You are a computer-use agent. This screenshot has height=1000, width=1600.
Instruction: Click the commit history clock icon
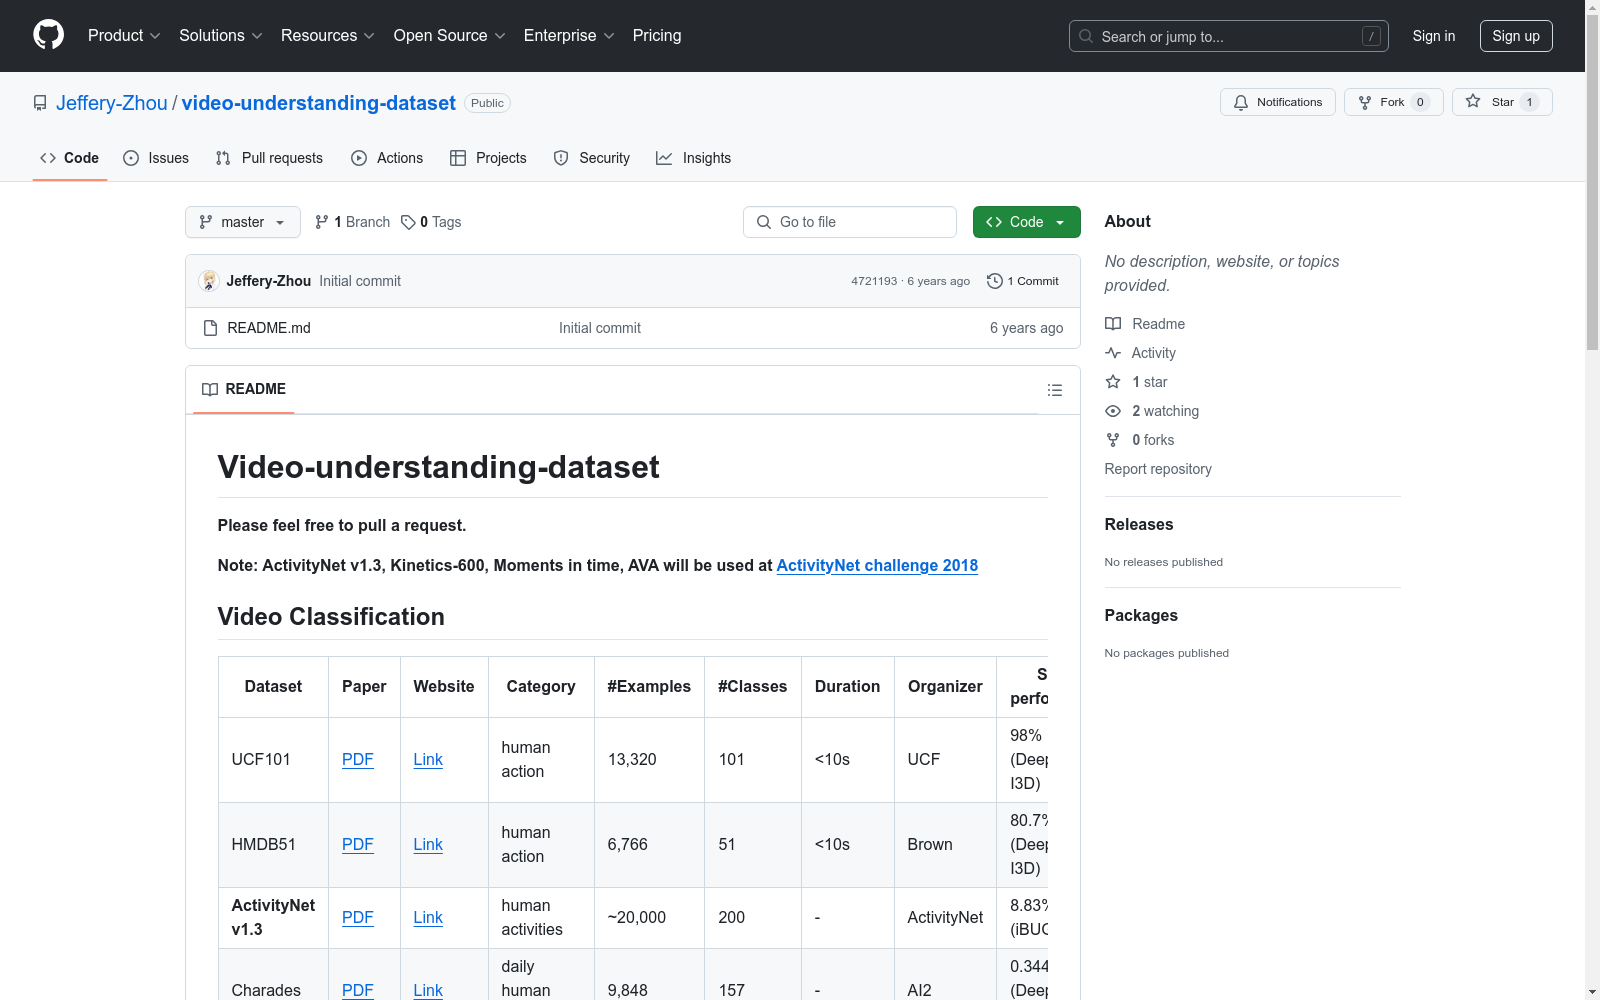click(994, 281)
